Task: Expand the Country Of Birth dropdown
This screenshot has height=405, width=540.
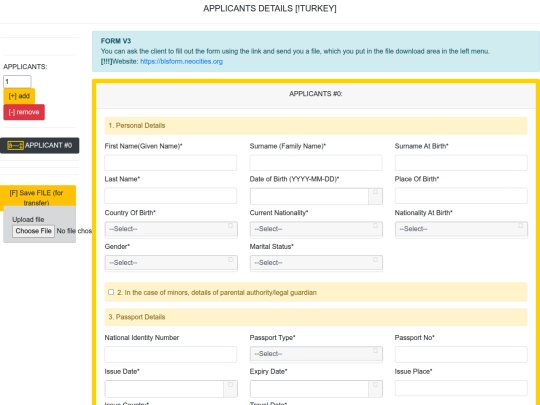Action: coord(171,229)
